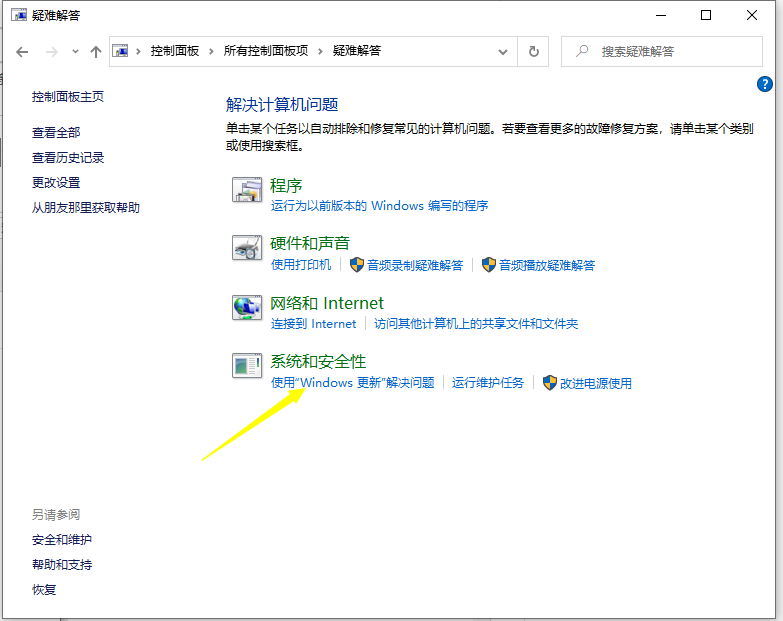Screen dimensions: 783x621
Task: Open 帮助和支持 link
Action: (x=62, y=565)
